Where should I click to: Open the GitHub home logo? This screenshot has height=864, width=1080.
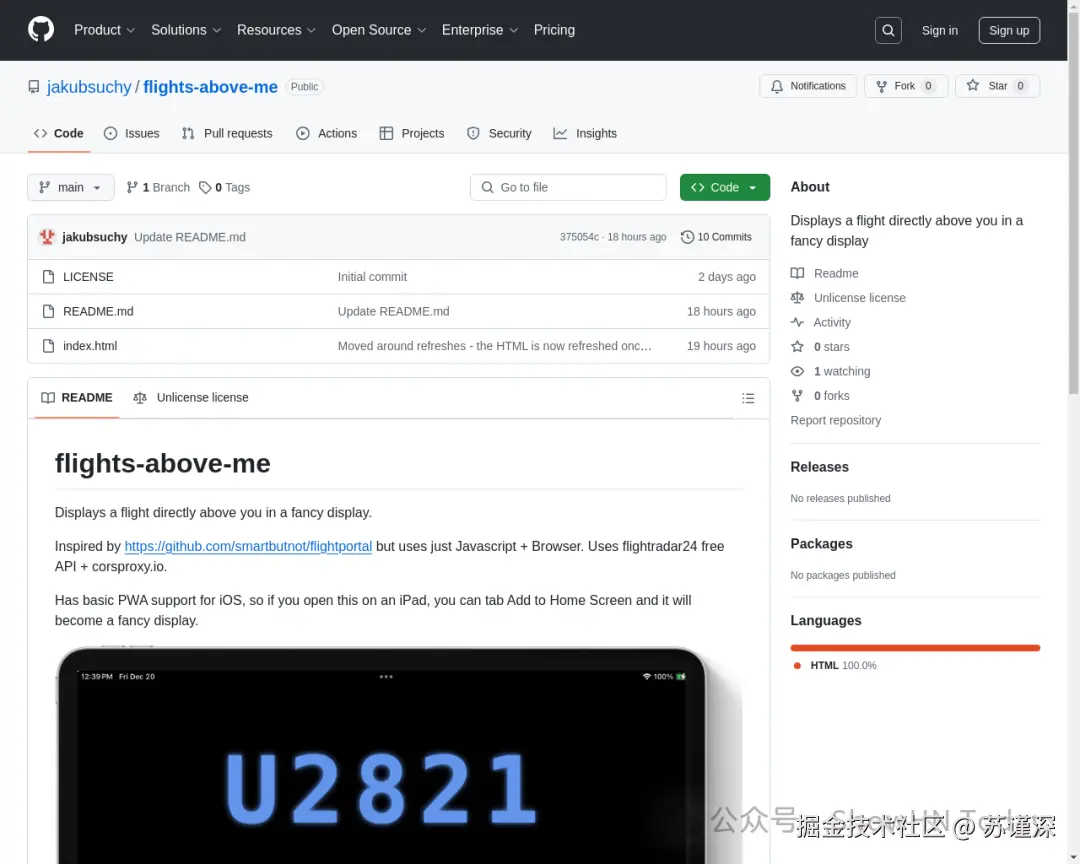pos(41,30)
